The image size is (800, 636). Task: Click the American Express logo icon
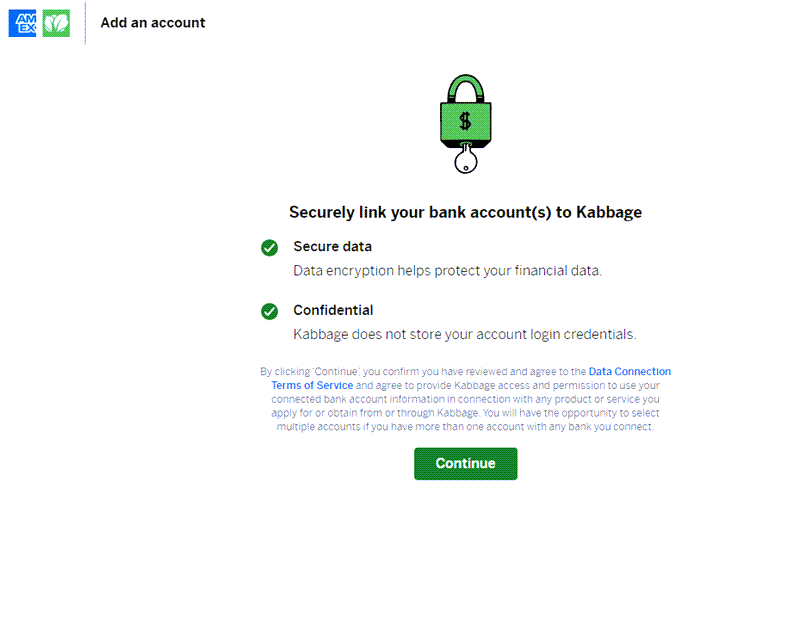click(22, 23)
